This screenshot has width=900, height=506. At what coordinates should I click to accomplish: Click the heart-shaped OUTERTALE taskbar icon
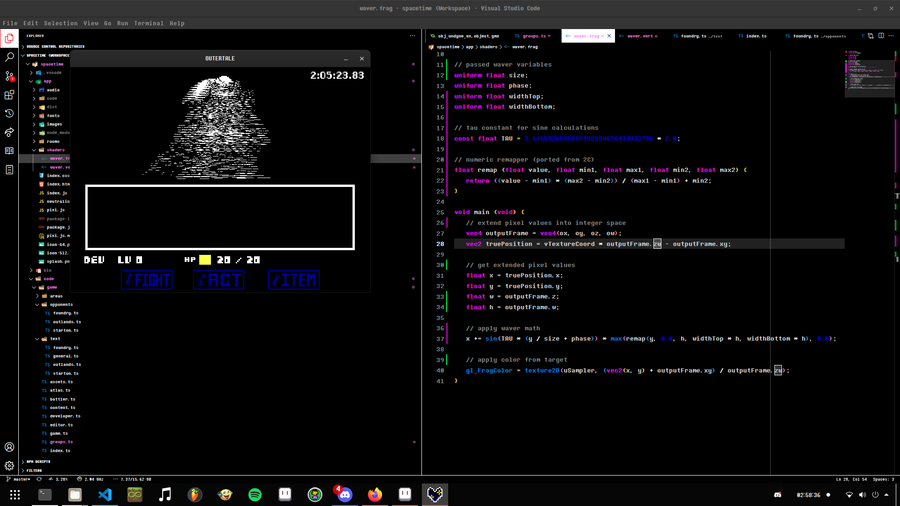tap(435, 495)
